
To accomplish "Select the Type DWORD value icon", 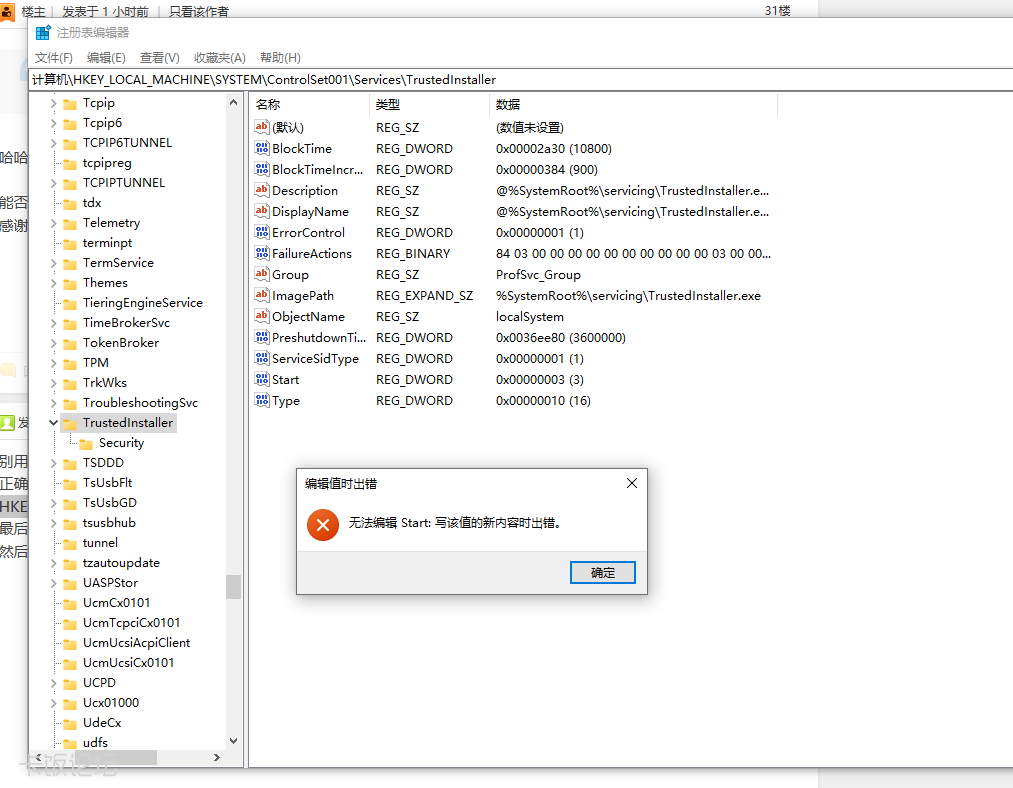I will click(x=262, y=400).
